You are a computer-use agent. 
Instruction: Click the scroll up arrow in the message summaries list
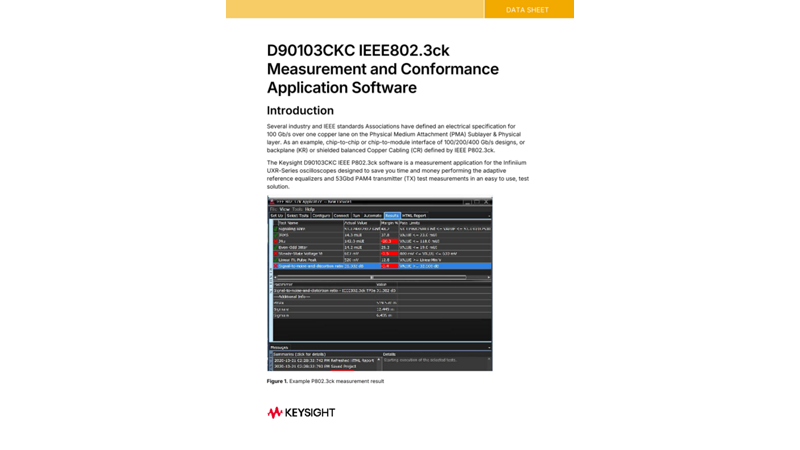[x=379, y=360]
